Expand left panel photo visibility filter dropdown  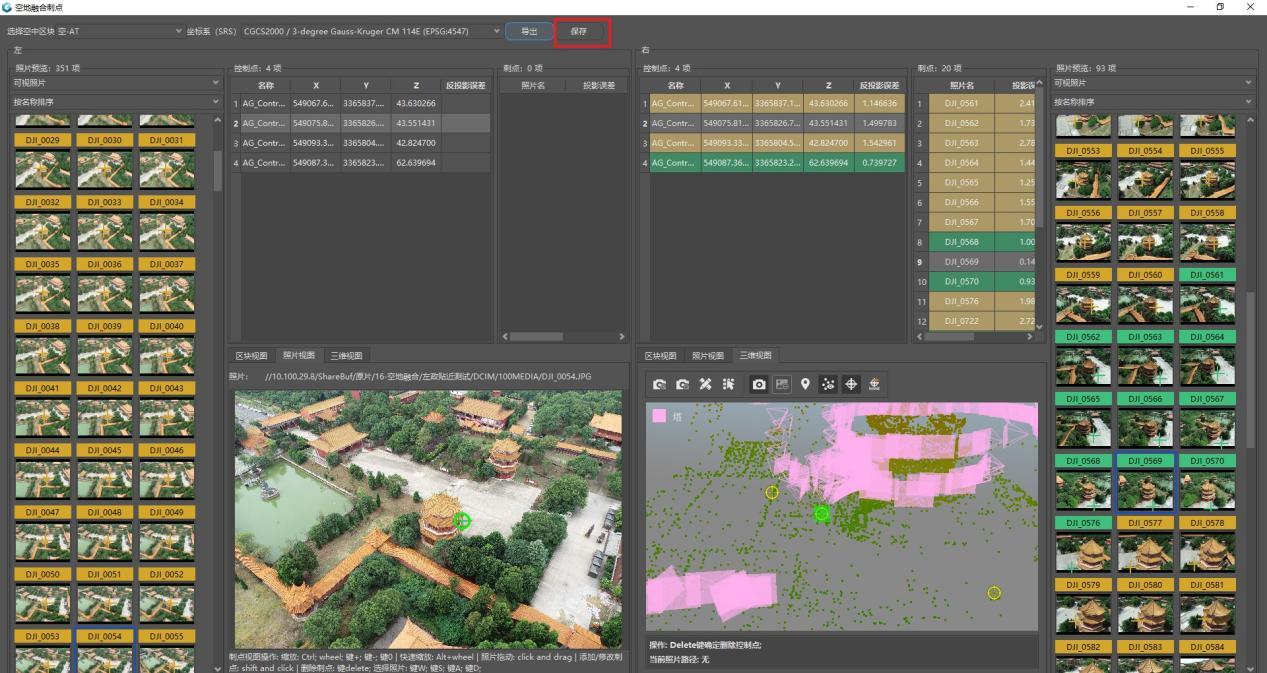point(116,82)
